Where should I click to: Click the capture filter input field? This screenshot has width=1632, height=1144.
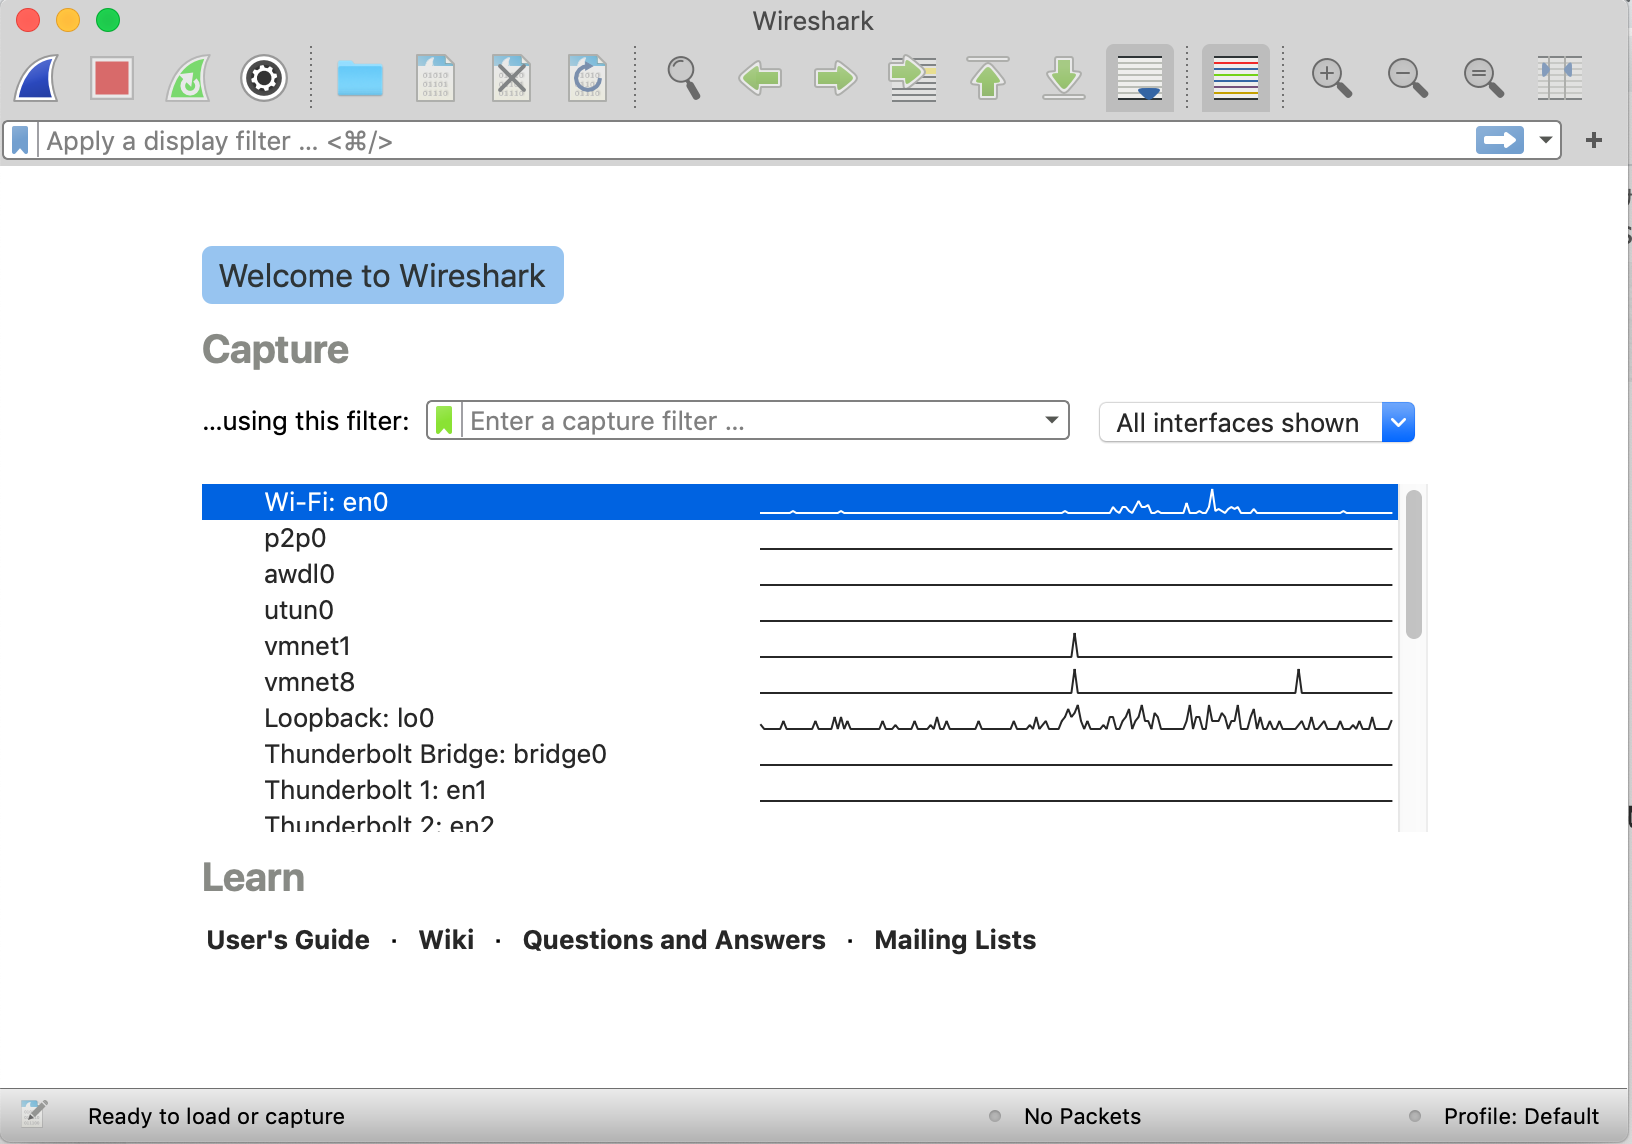pyautogui.click(x=750, y=421)
